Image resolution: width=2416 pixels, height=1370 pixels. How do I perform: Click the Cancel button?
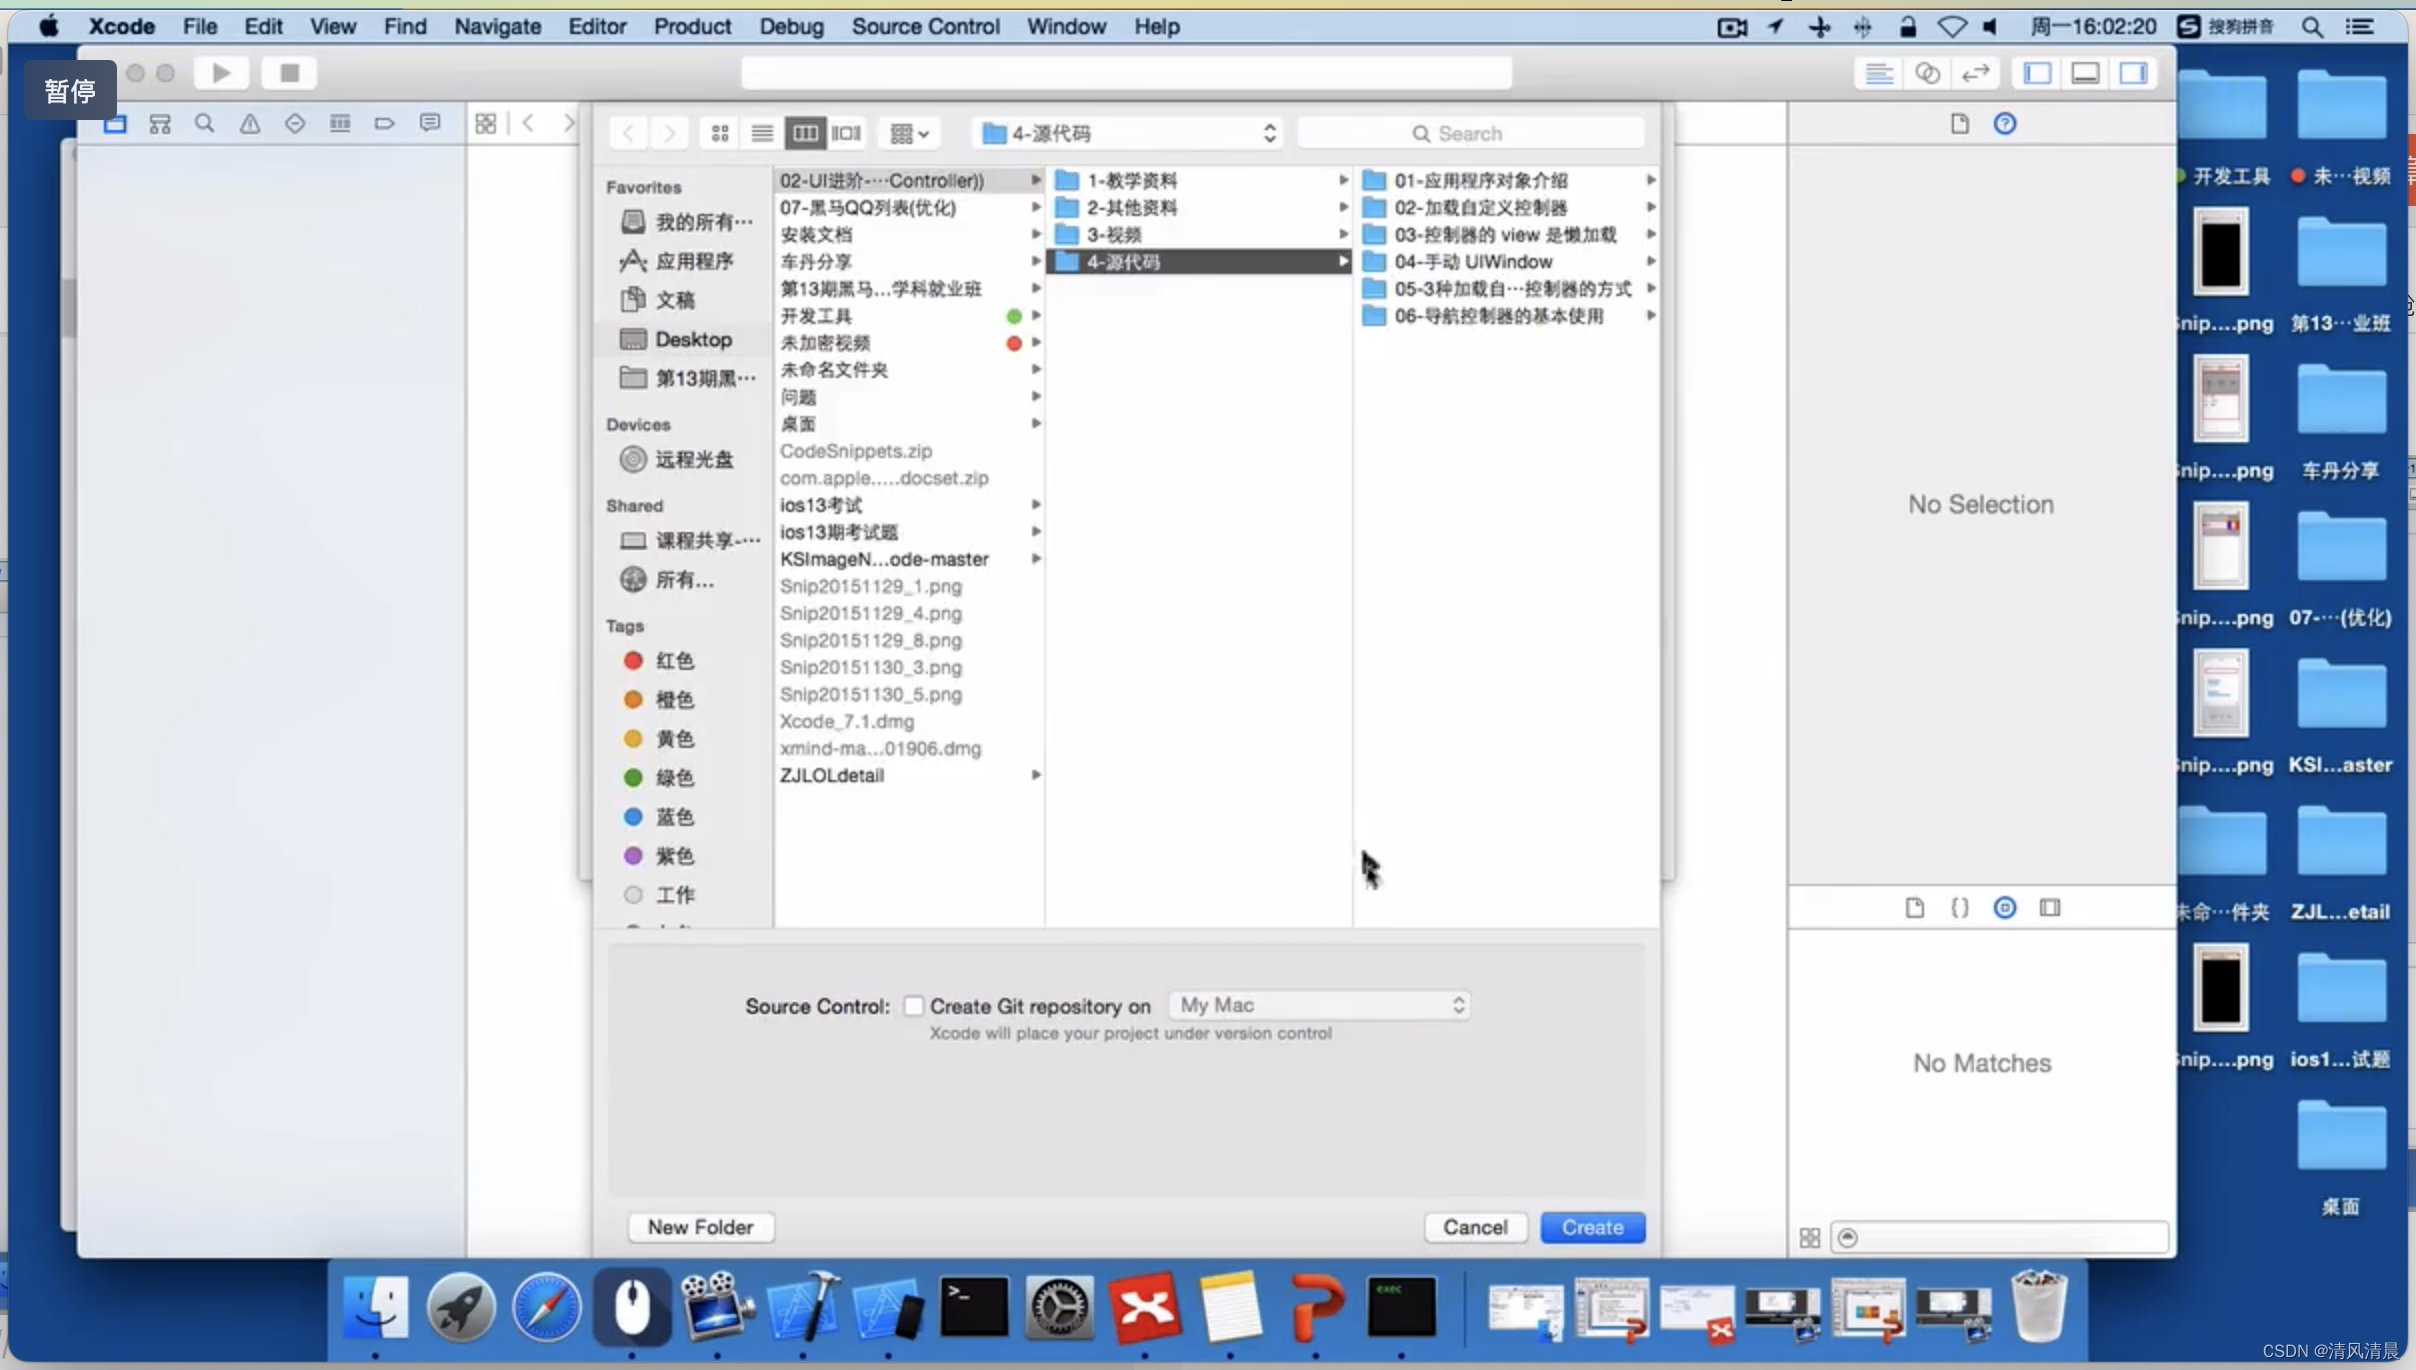click(1475, 1227)
